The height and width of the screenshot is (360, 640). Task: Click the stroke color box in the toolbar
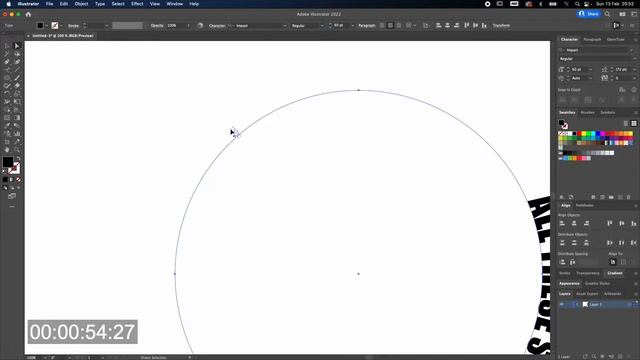click(15, 168)
